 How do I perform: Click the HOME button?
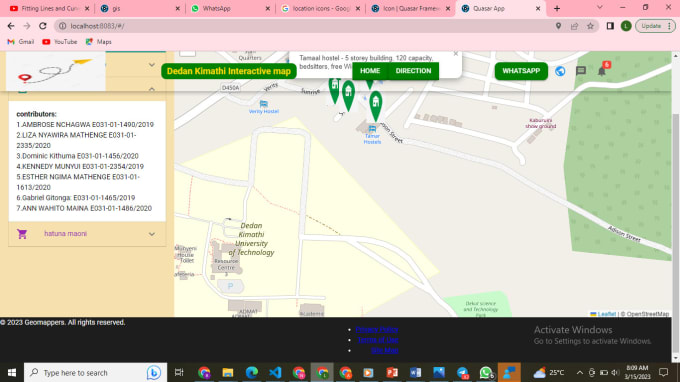click(x=370, y=71)
